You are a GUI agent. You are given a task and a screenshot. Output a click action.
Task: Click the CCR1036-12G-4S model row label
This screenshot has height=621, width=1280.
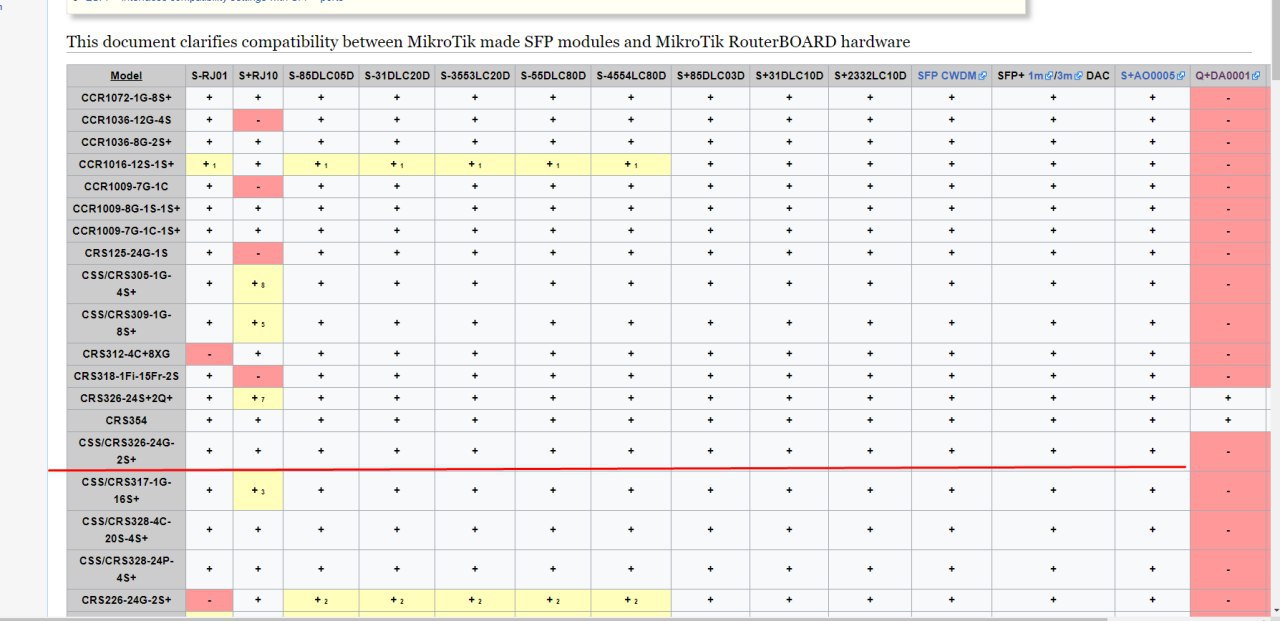(126, 120)
